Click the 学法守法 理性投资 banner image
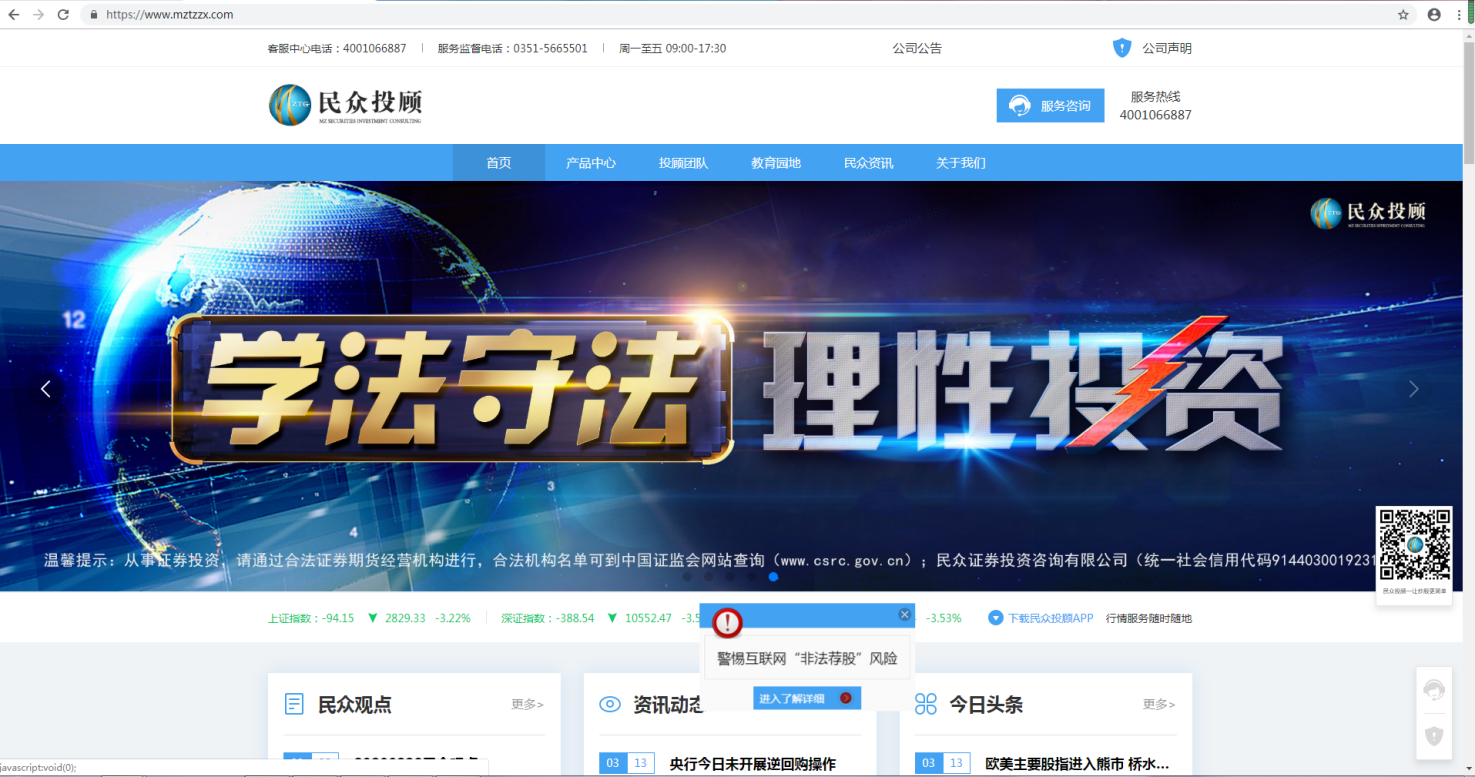Screen dimensions: 1475x777 click(731, 386)
